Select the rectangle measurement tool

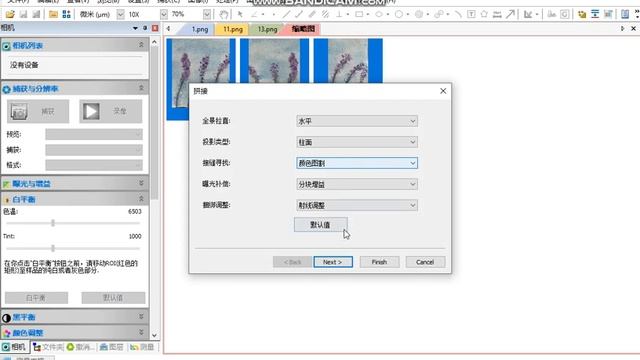pos(359,14)
